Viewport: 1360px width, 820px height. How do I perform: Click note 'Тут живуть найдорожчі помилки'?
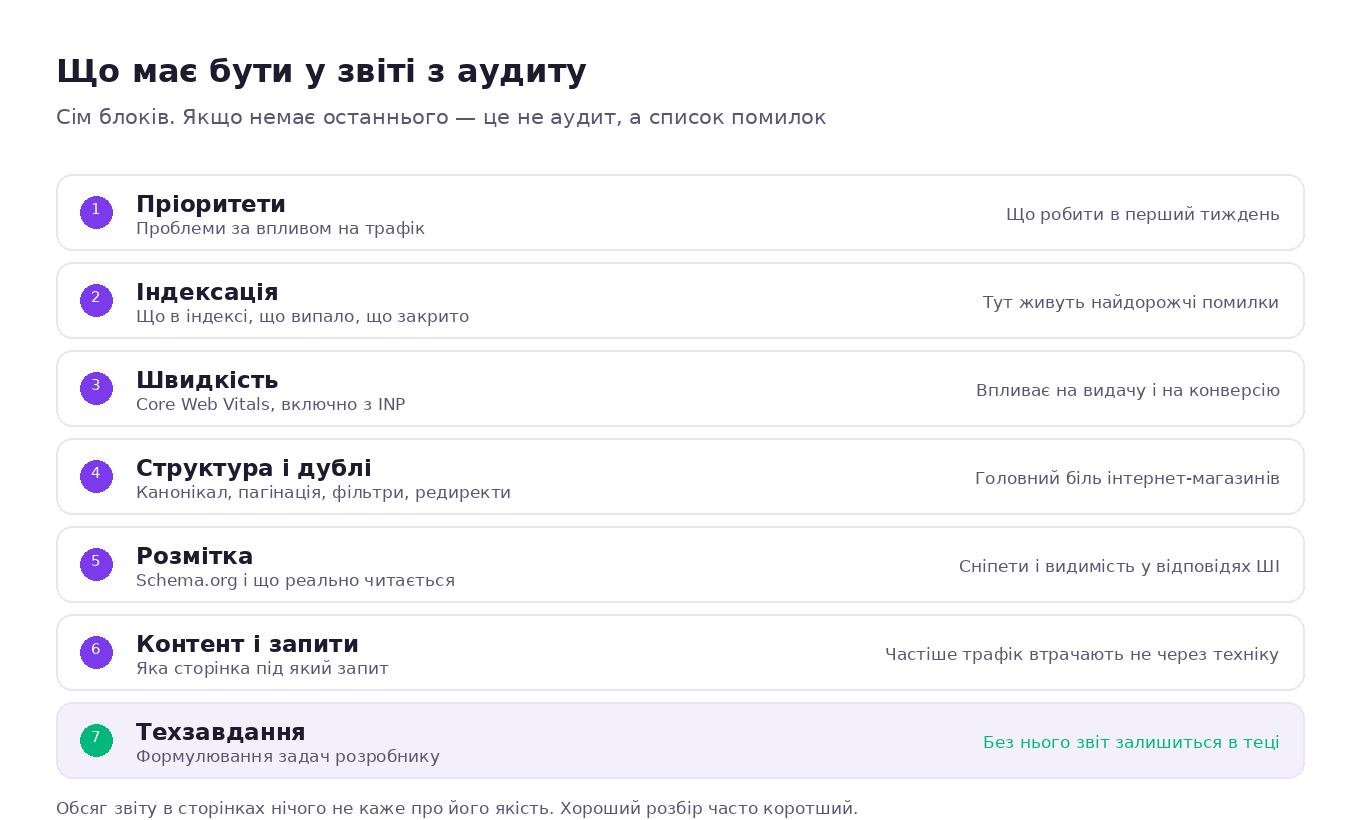pyautogui.click(x=1131, y=303)
